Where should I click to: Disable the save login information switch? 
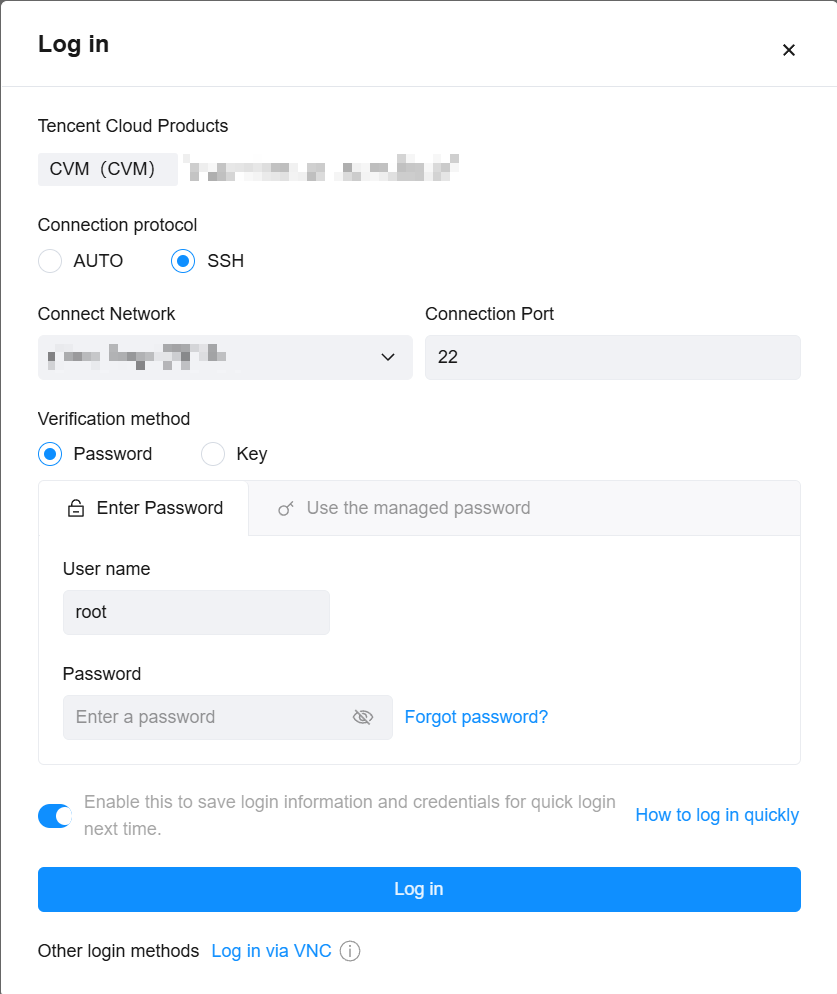point(55,815)
